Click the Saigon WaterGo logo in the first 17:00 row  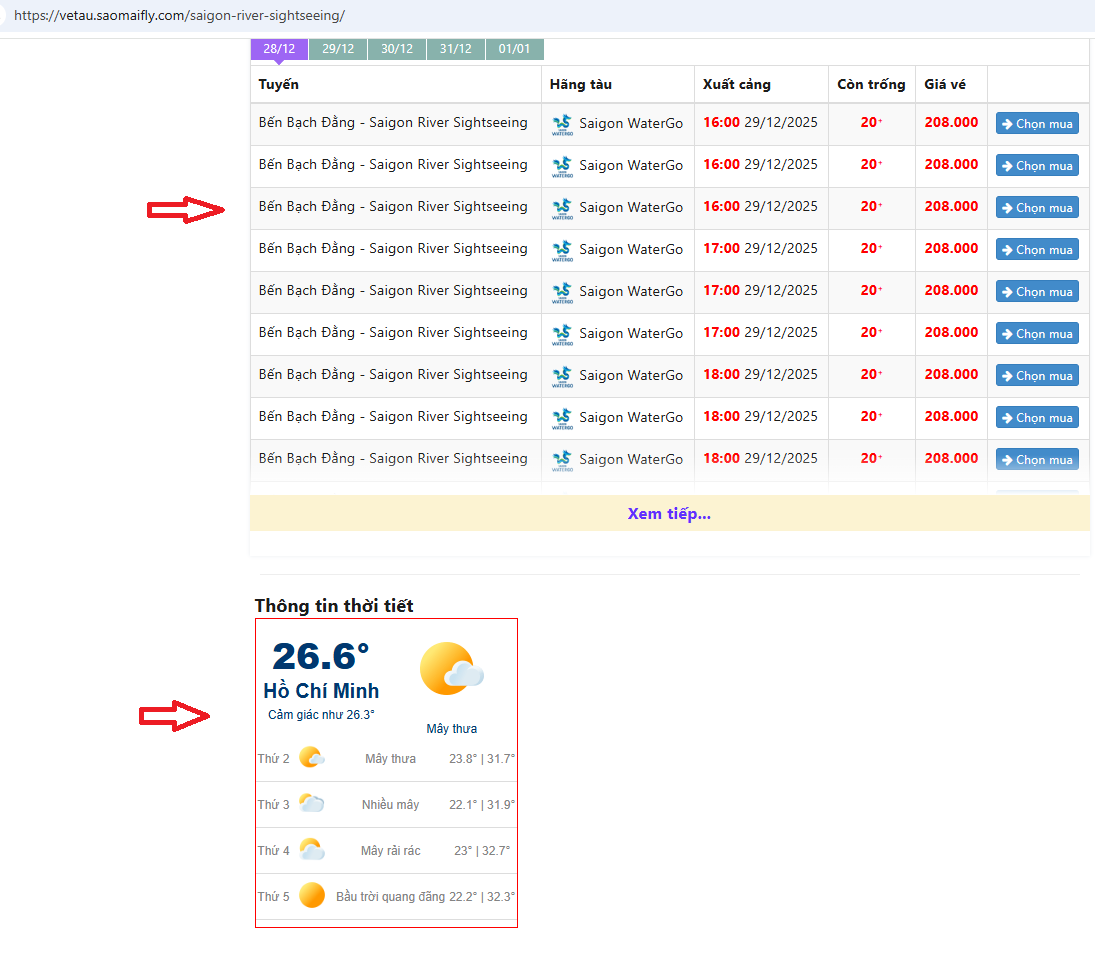coord(562,250)
